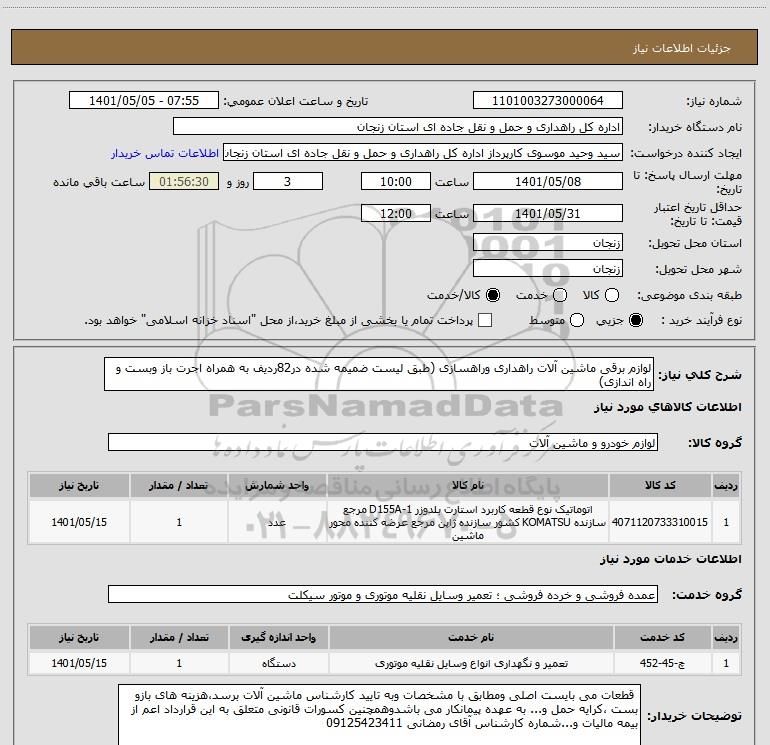This screenshot has width=770, height=745.
Task: Click goods code 4071120733310015
Action: (660, 522)
